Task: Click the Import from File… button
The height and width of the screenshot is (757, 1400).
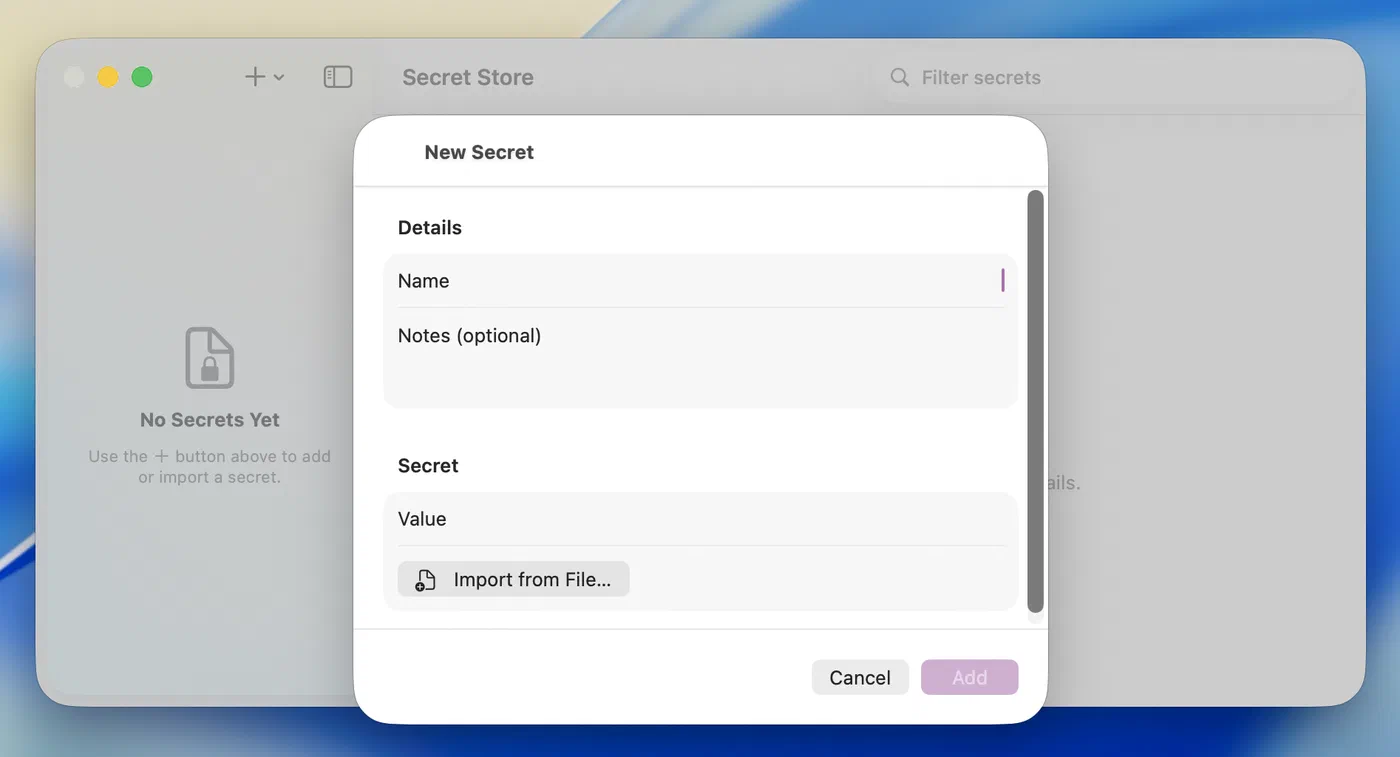Action: [x=514, y=579]
